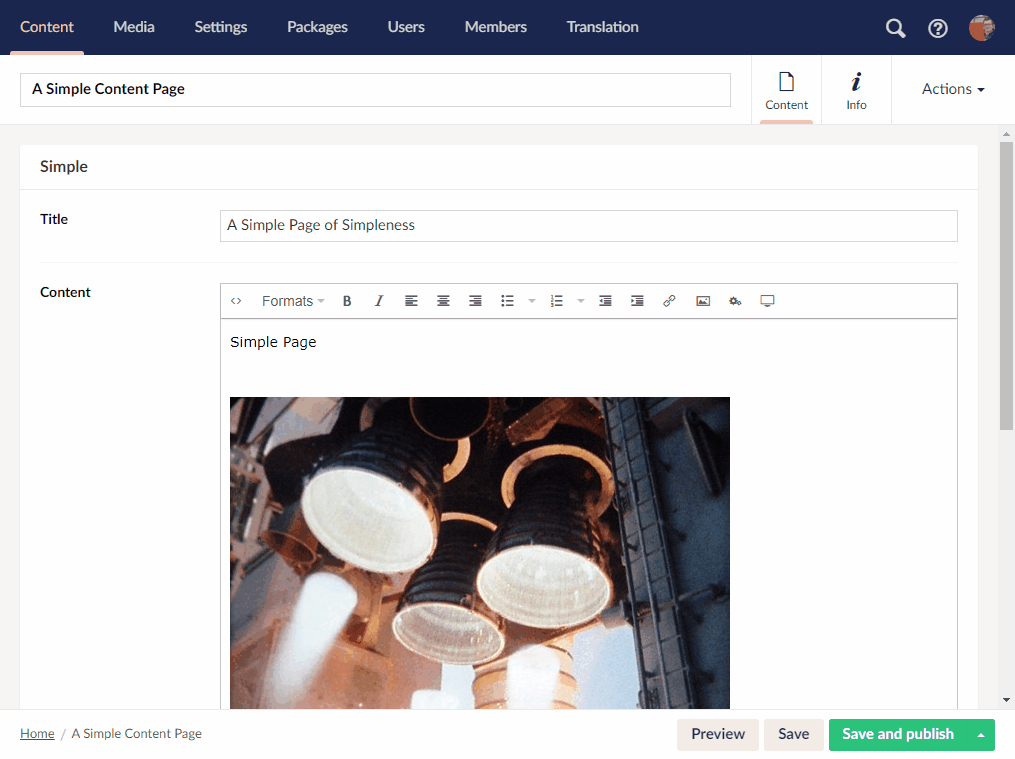Apply italic formatting
This screenshot has height=759, width=1015.
pyautogui.click(x=379, y=301)
